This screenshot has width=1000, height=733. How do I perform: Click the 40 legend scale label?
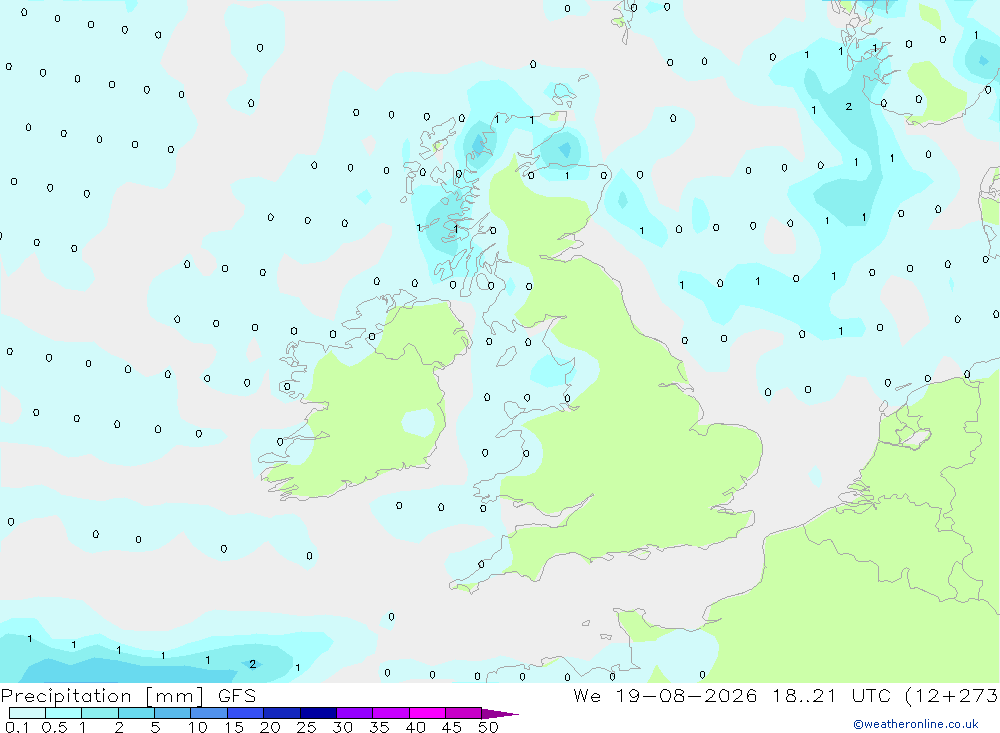[416, 727]
